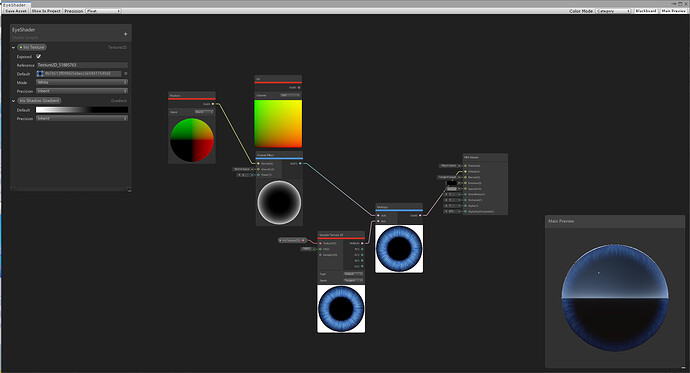
Task: Toggle the Exposed checkbox for Iris Texture
Action: [38, 56]
